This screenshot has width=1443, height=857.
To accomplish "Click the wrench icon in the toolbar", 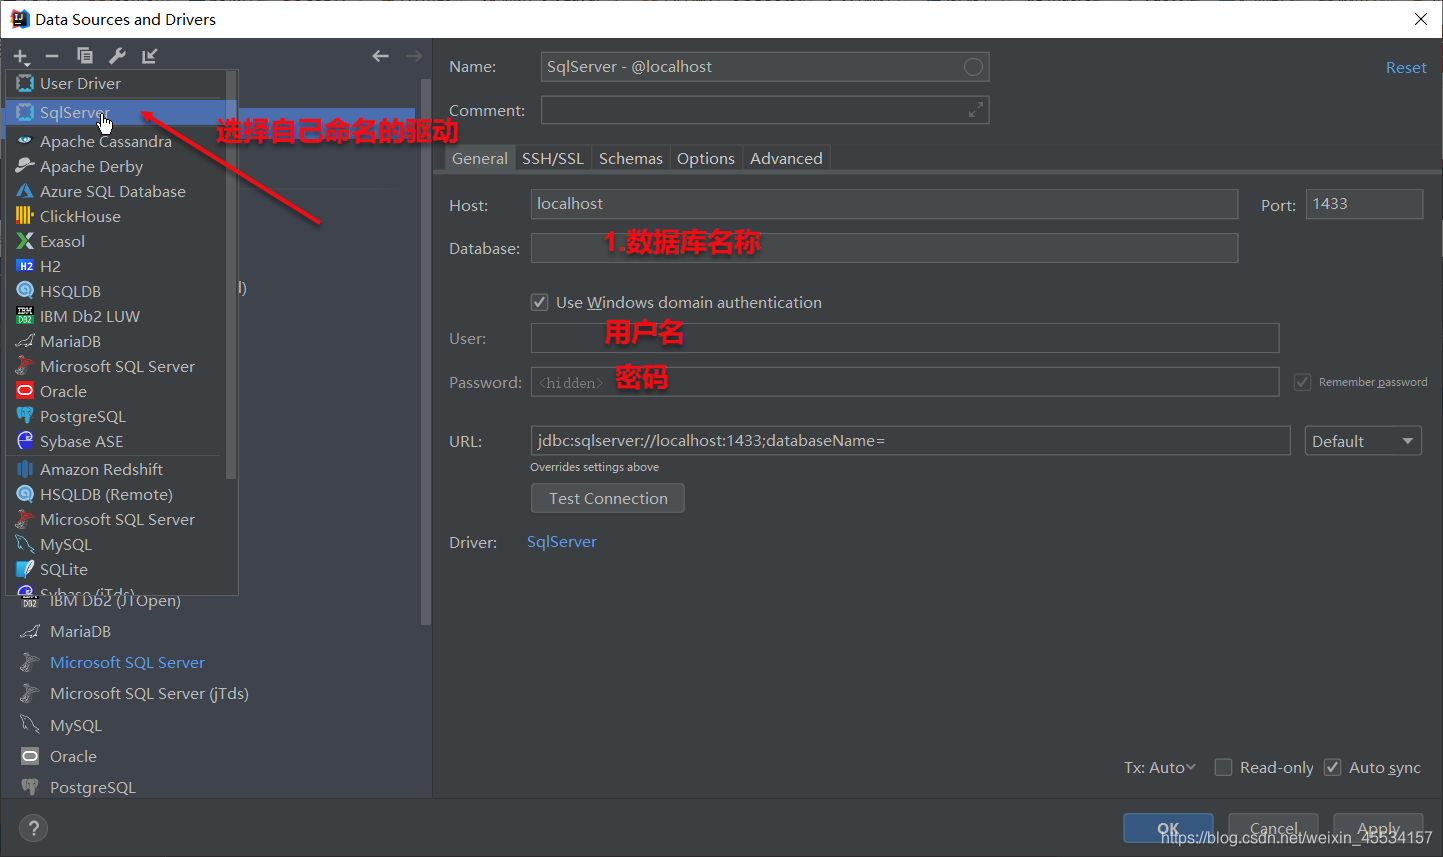I will pos(117,56).
